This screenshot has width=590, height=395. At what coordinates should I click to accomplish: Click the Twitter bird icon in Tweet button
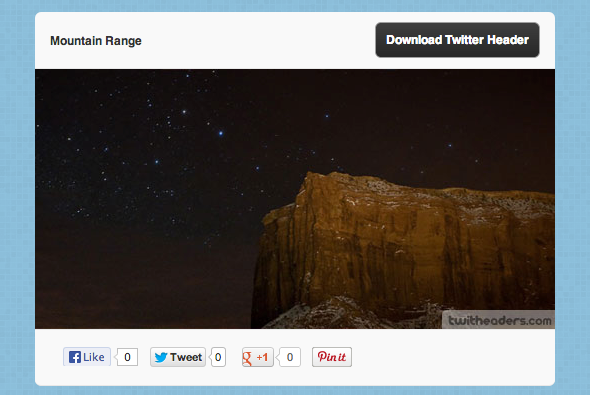pyautogui.click(x=161, y=357)
